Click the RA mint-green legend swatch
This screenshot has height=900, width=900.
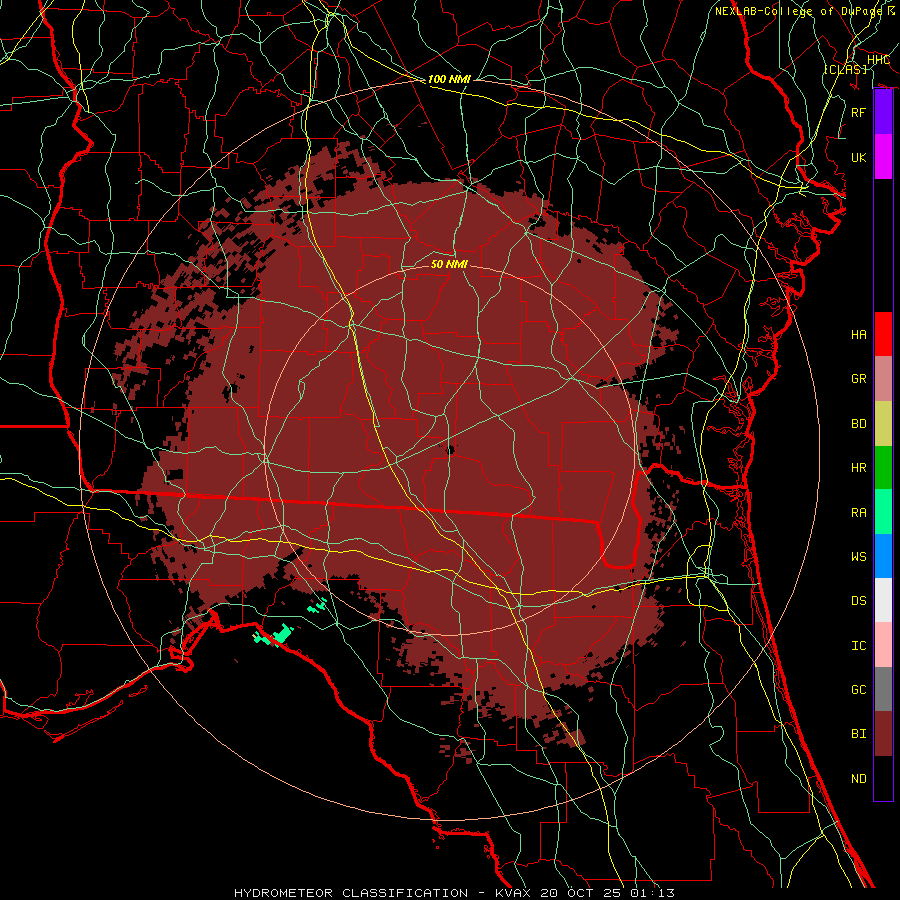pos(883,512)
